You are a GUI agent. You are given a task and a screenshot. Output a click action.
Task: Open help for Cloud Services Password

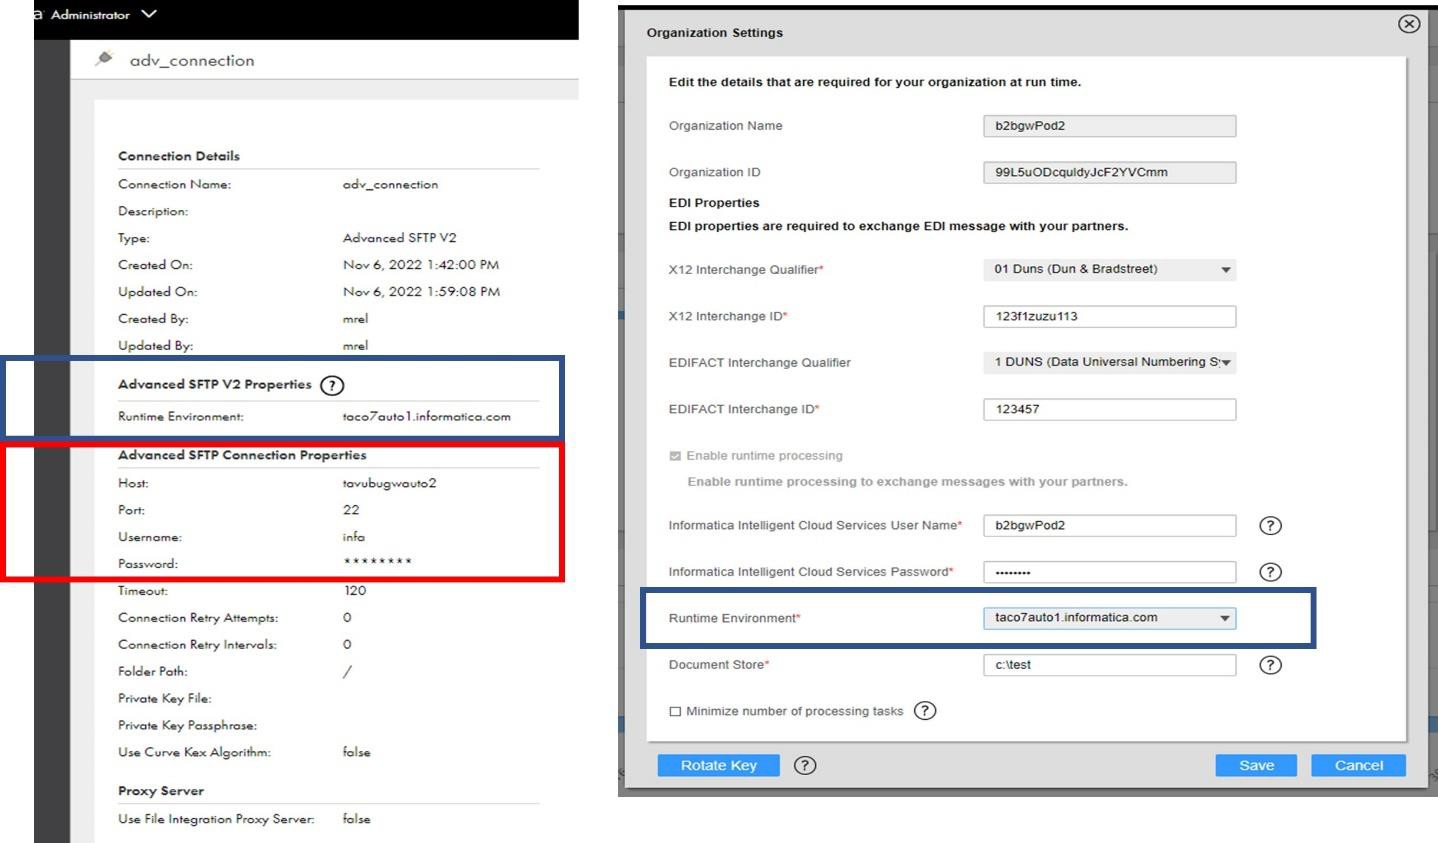(x=1270, y=572)
